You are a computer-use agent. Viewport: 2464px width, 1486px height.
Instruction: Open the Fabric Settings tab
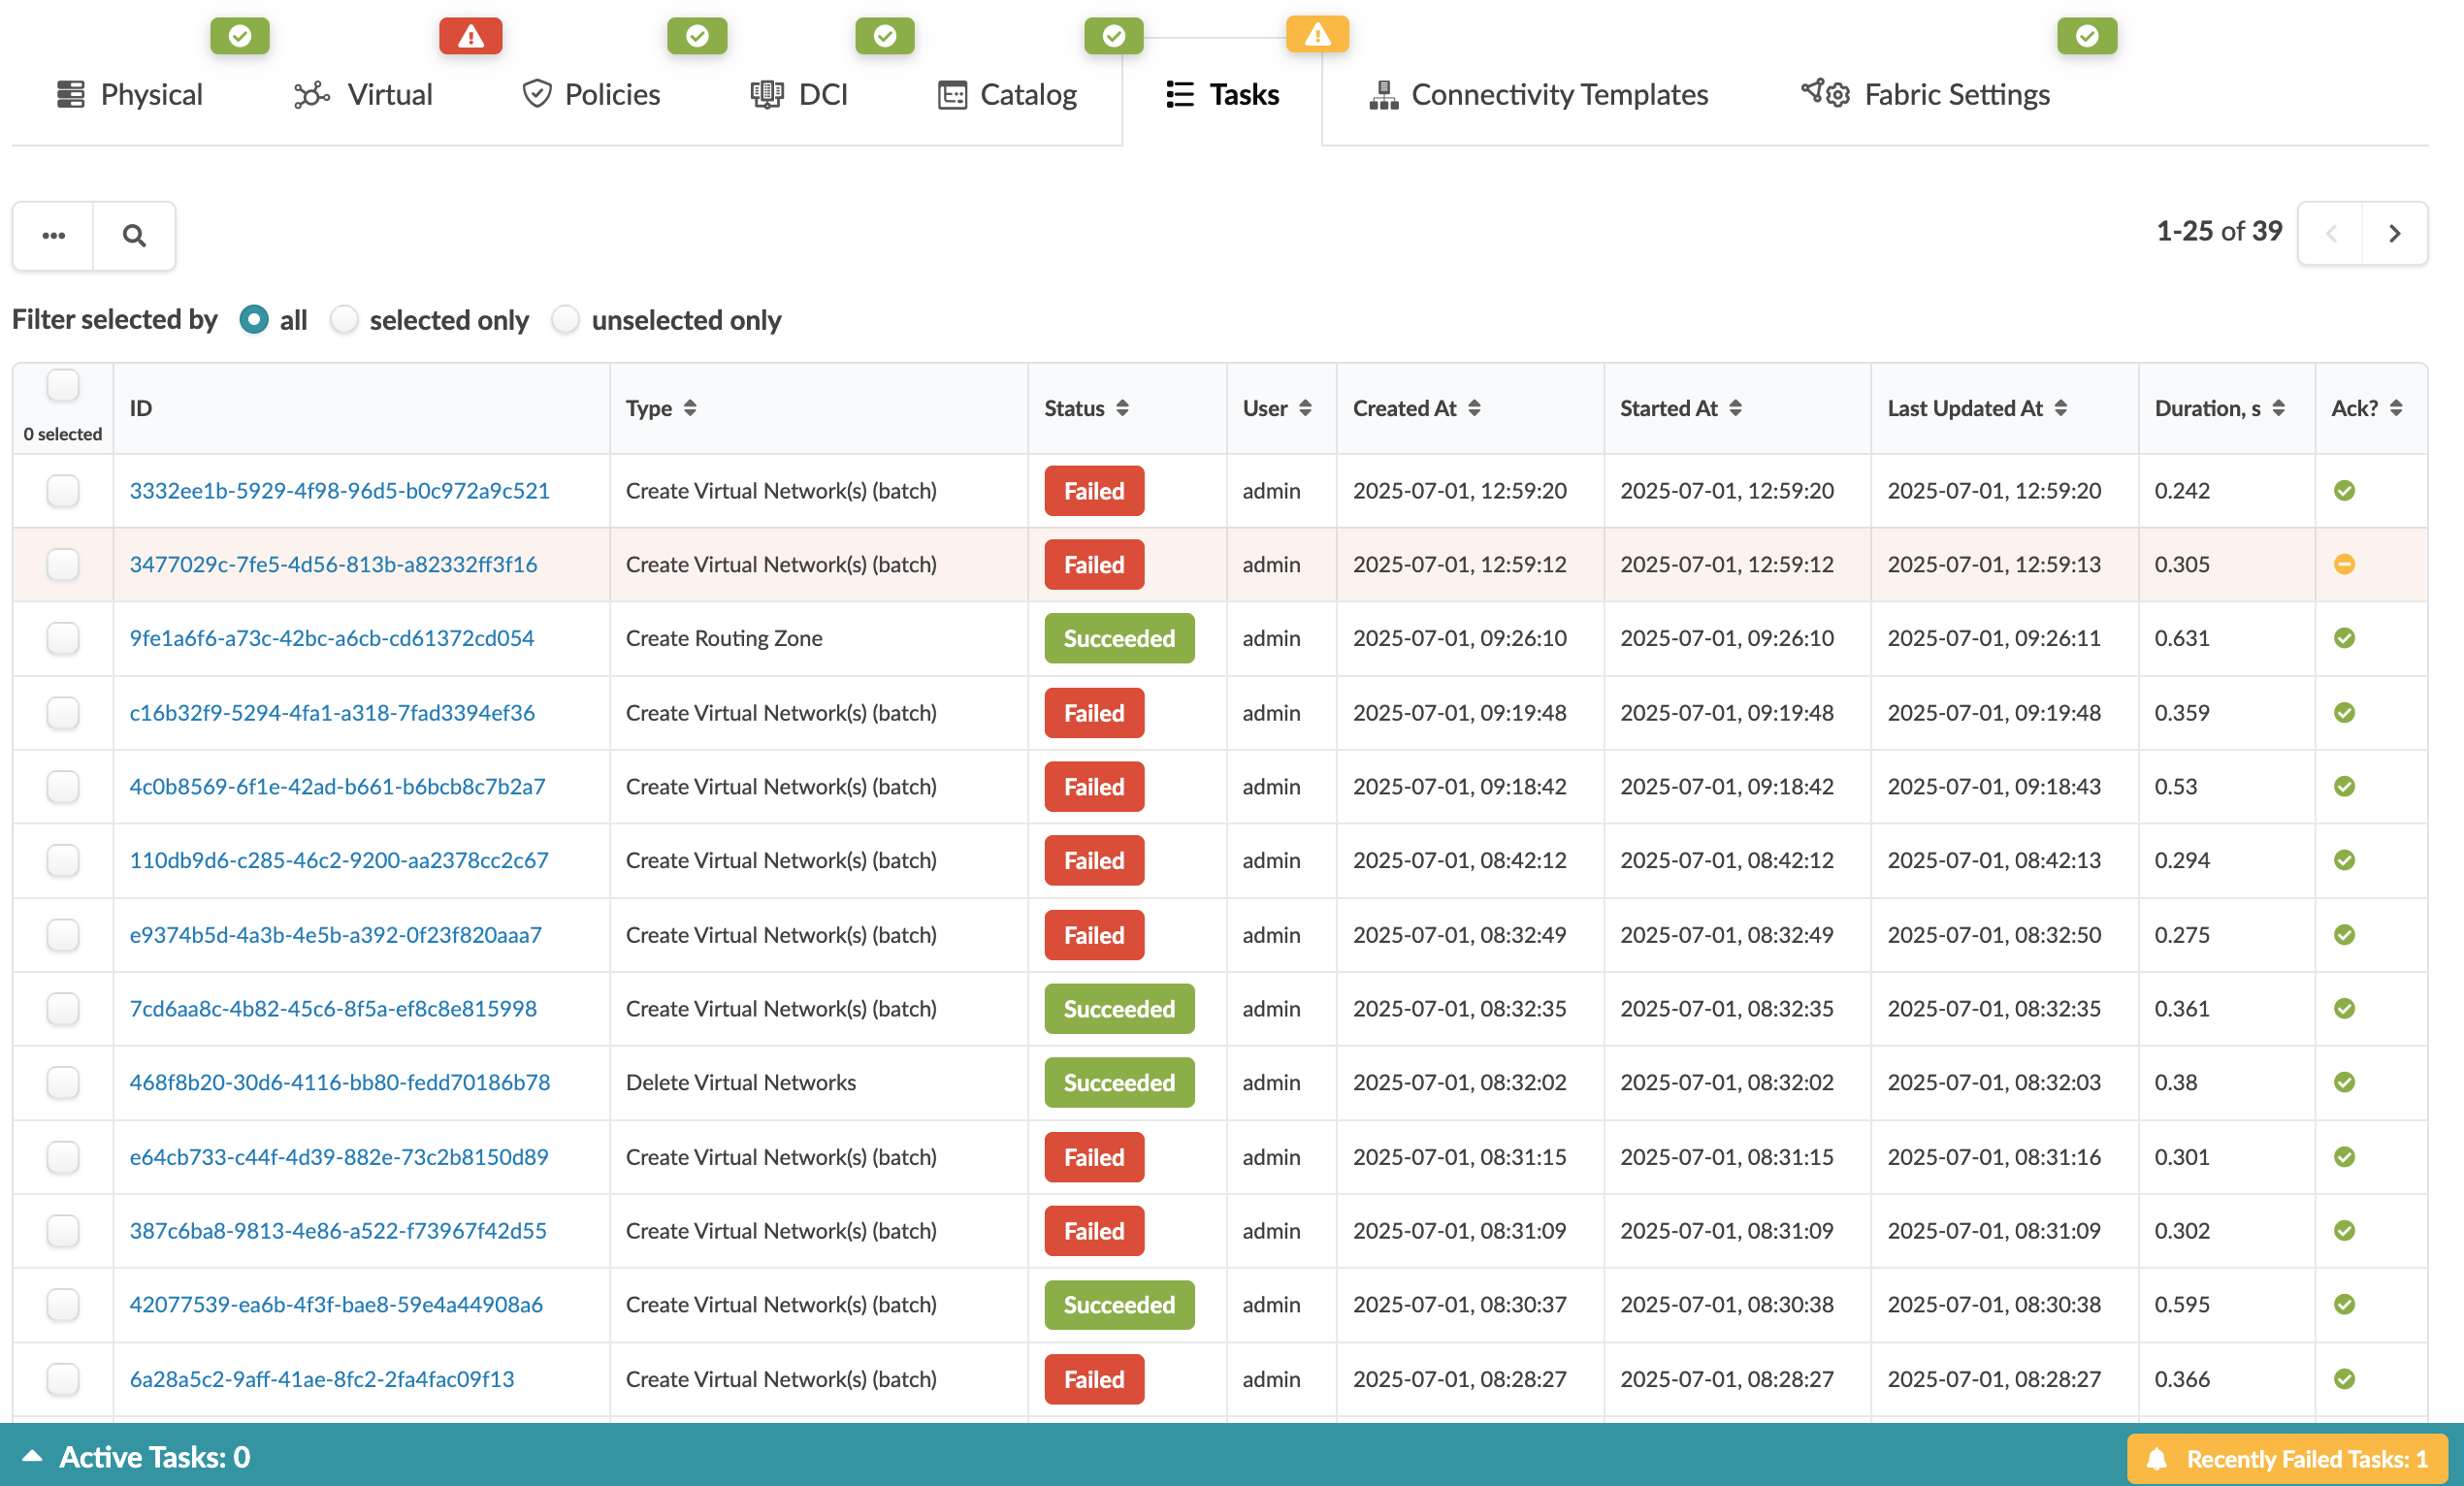(1925, 94)
